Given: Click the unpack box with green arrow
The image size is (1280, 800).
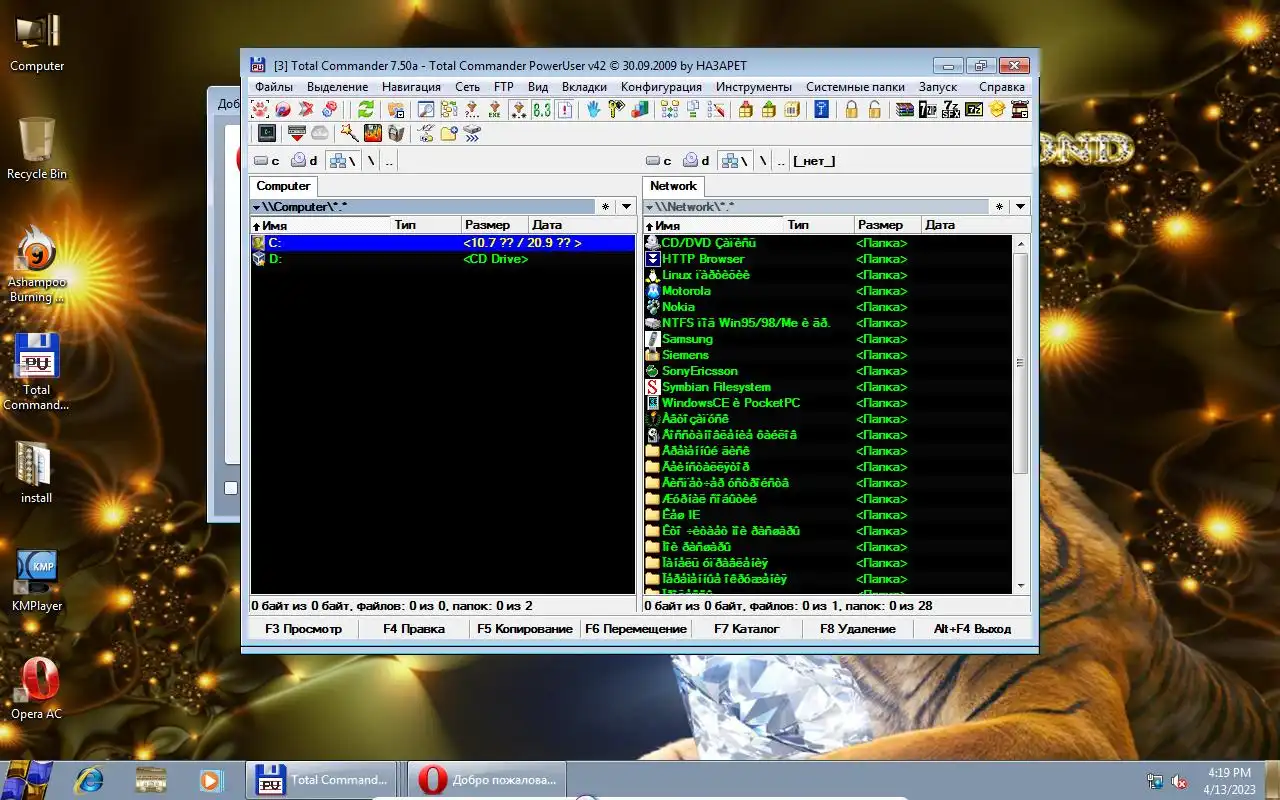Looking at the screenshot, I should [x=769, y=109].
